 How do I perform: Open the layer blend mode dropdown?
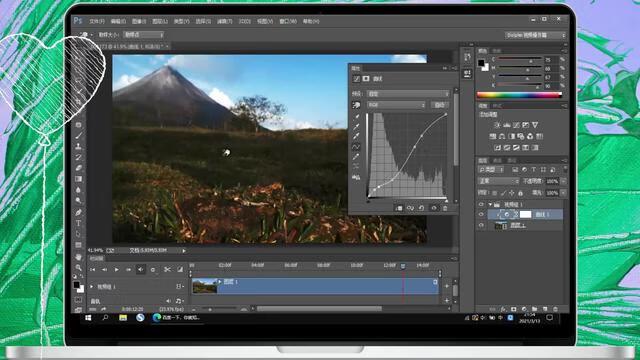tap(498, 181)
